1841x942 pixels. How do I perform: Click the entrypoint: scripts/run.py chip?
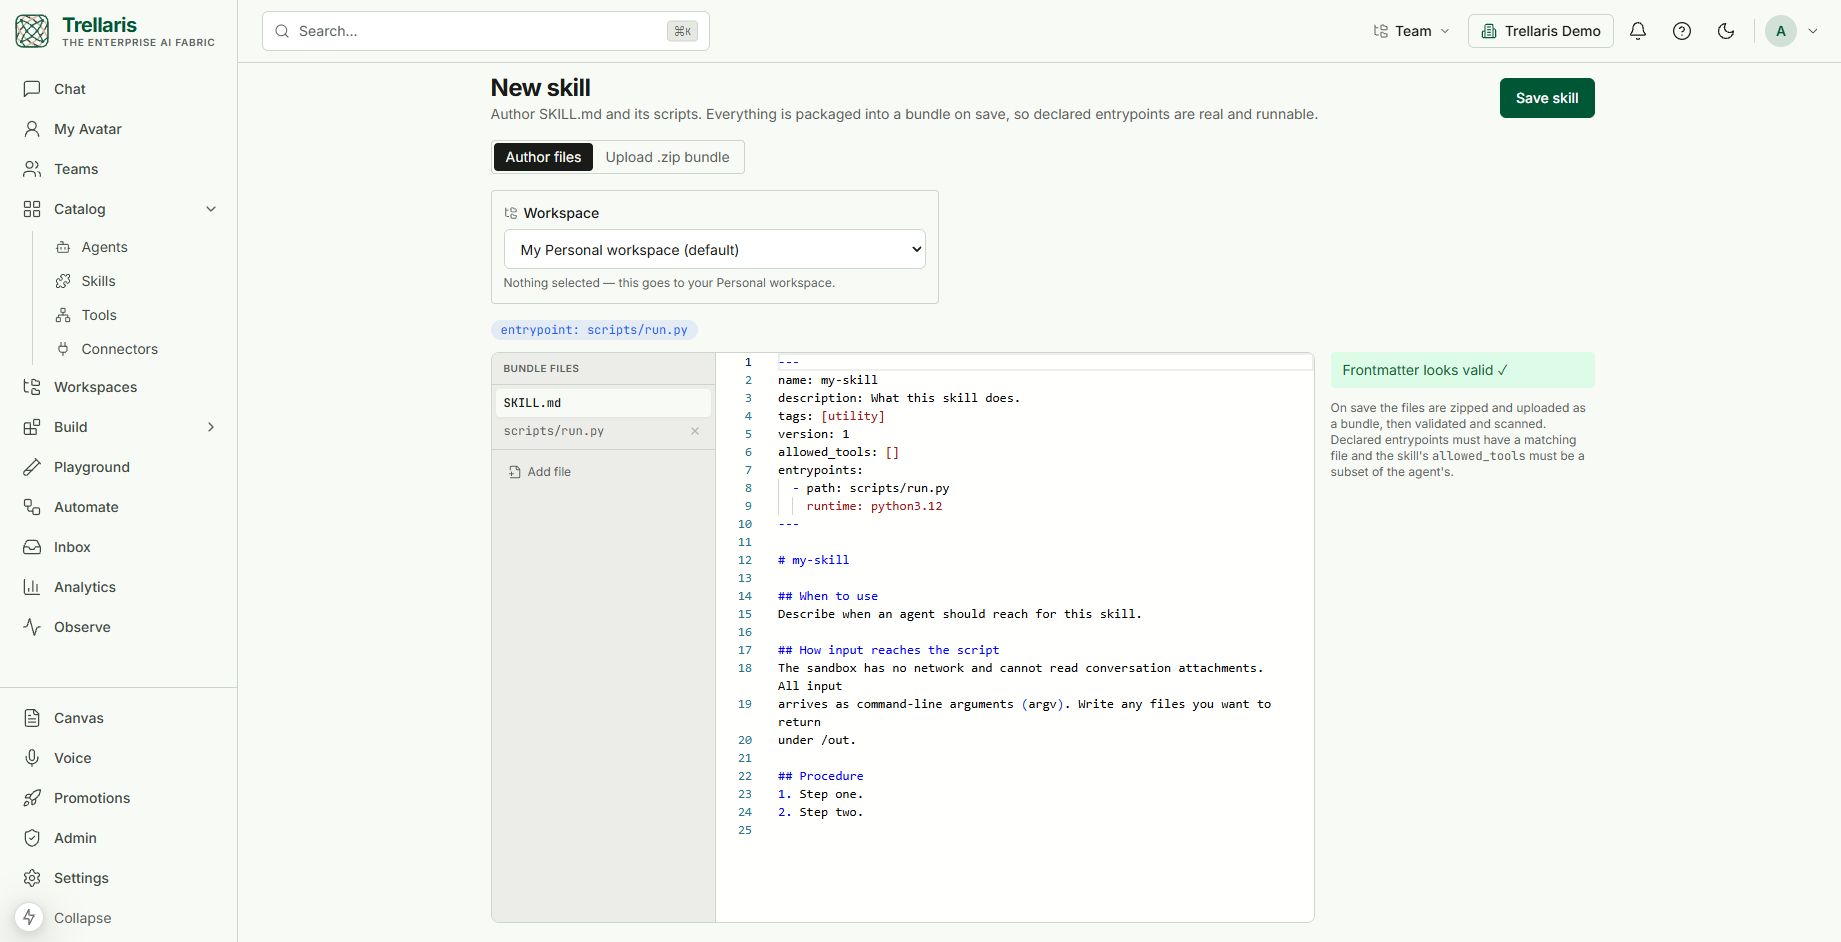(x=594, y=330)
